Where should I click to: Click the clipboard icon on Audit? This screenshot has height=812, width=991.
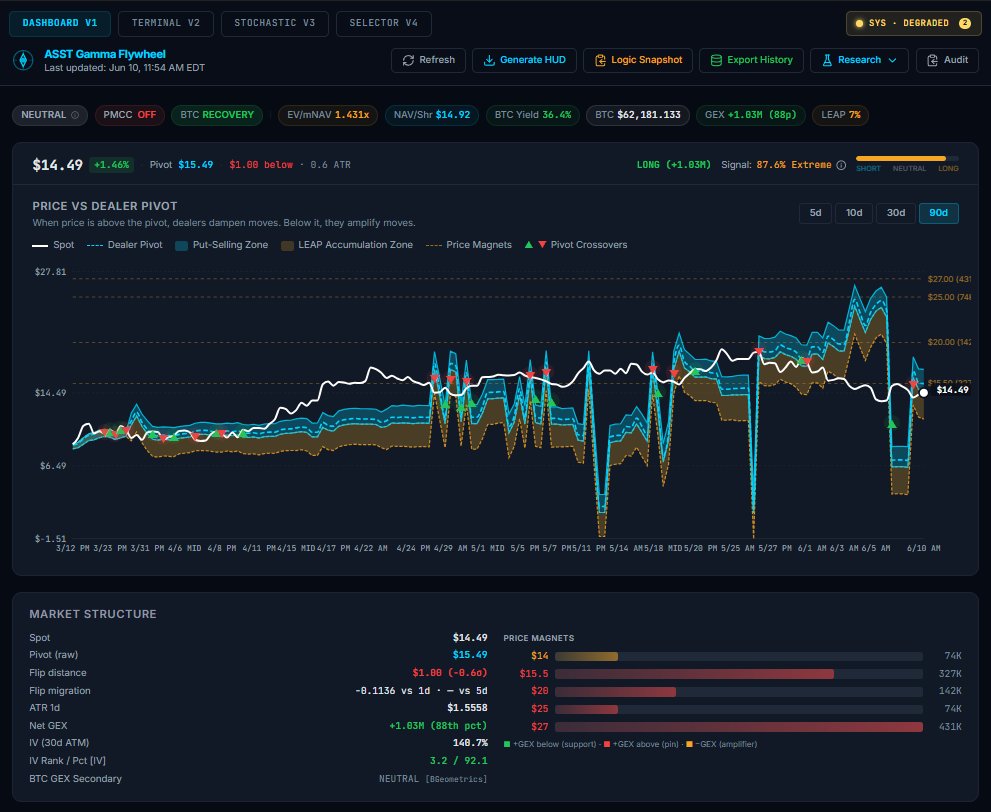point(932,60)
